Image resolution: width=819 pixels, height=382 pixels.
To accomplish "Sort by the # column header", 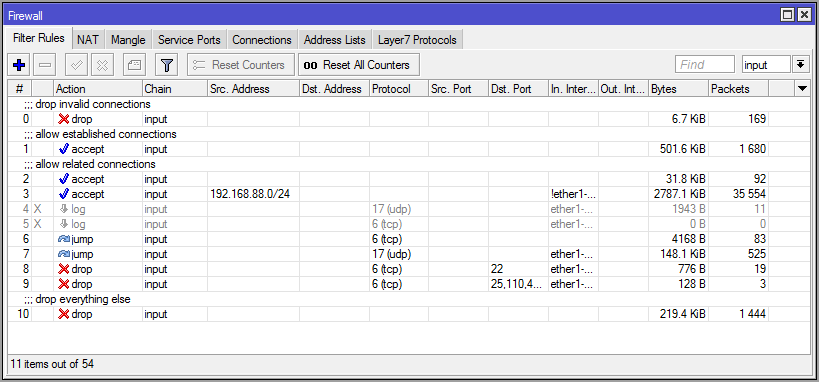I will pyautogui.click(x=20, y=89).
